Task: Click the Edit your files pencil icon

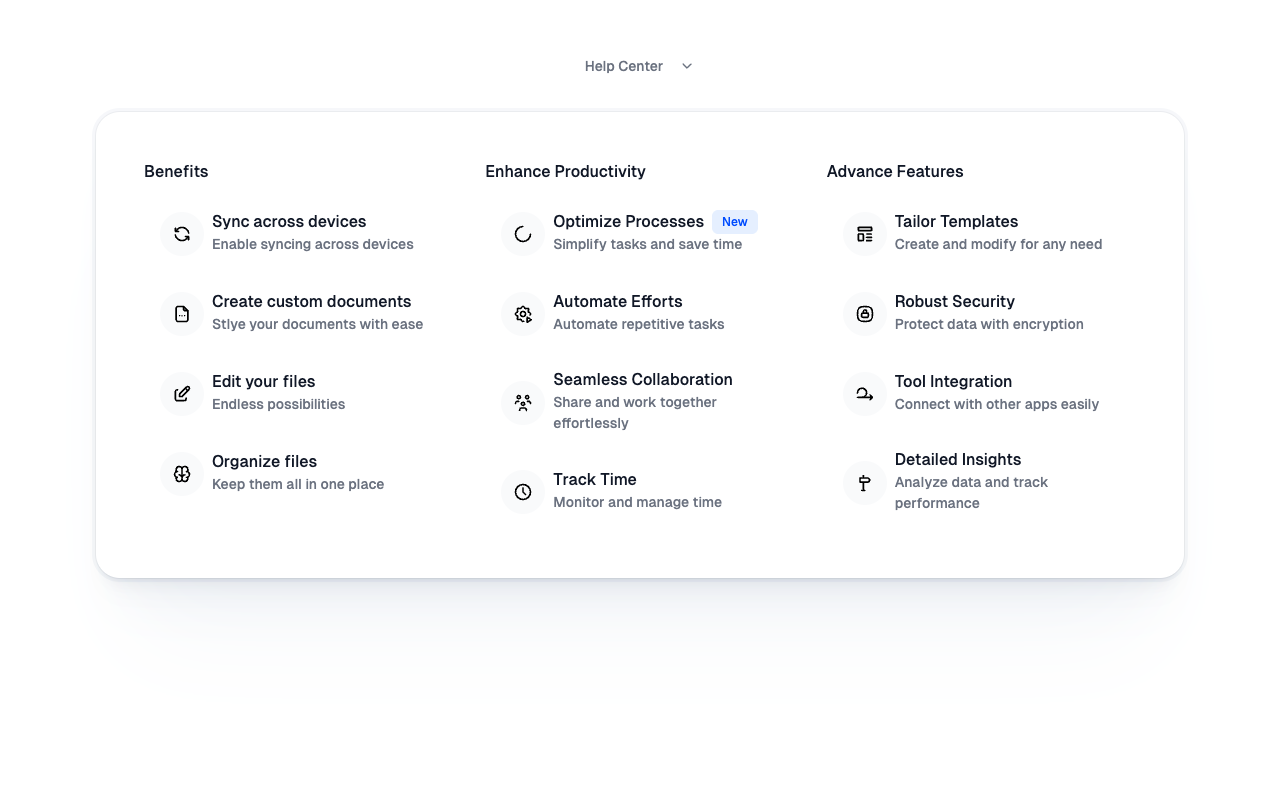Action: click(182, 394)
